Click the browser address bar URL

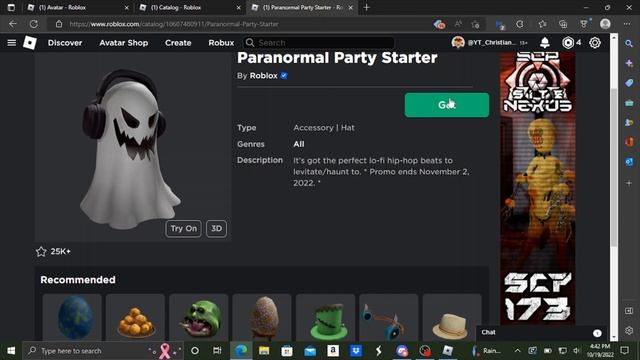point(174,24)
